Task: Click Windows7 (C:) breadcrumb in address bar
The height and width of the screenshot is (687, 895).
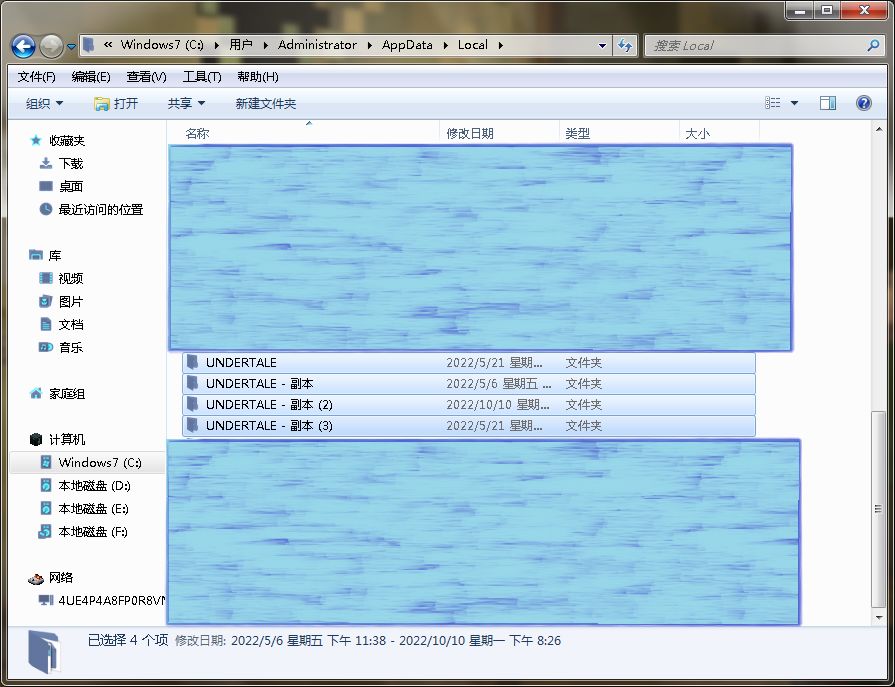Action: (x=162, y=45)
